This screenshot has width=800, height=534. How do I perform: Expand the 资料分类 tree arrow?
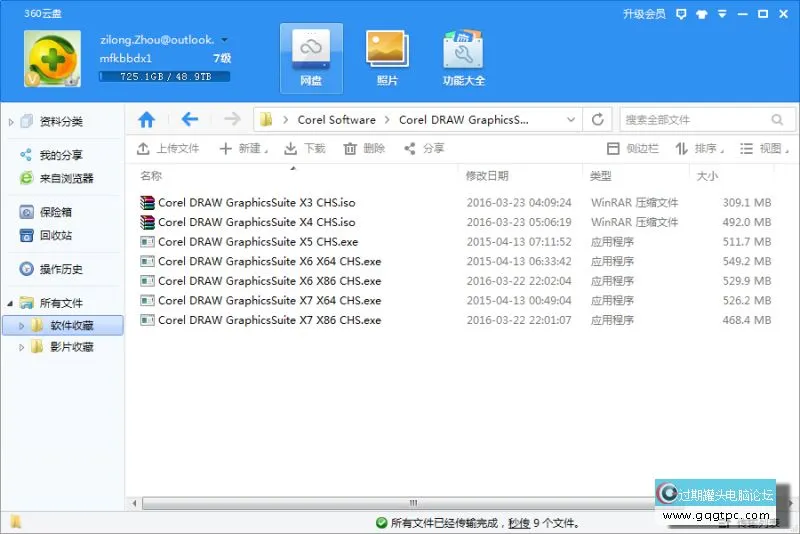pyautogui.click(x=11, y=122)
